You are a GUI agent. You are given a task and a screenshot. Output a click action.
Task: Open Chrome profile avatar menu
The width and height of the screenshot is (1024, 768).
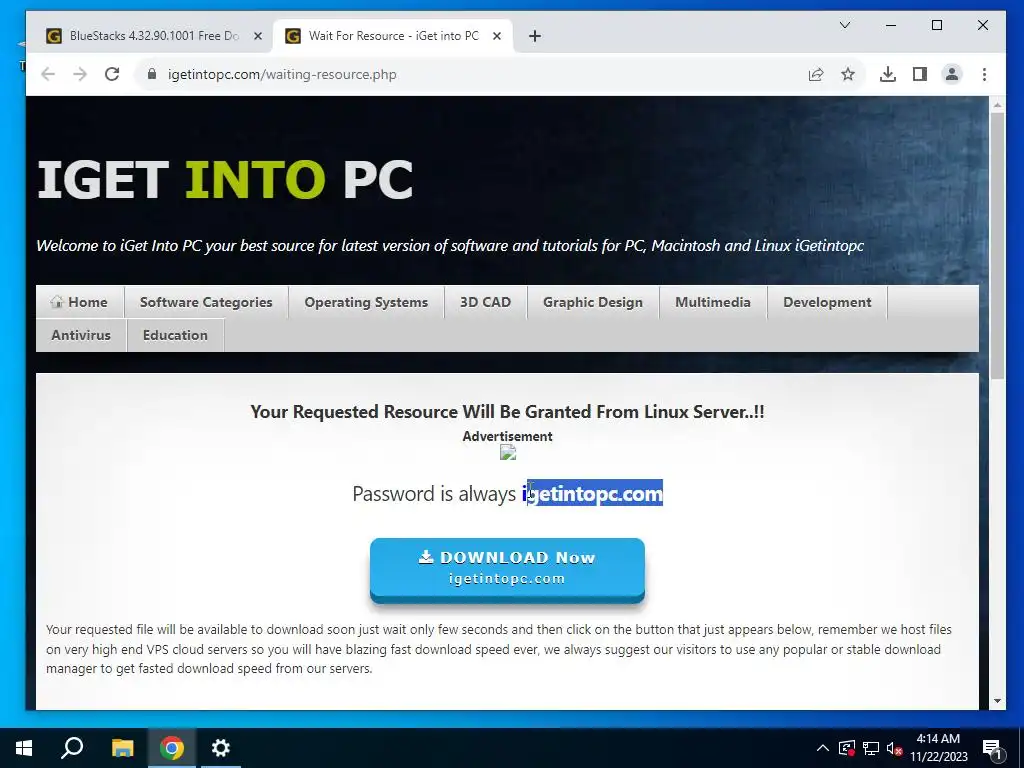coord(952,74)
